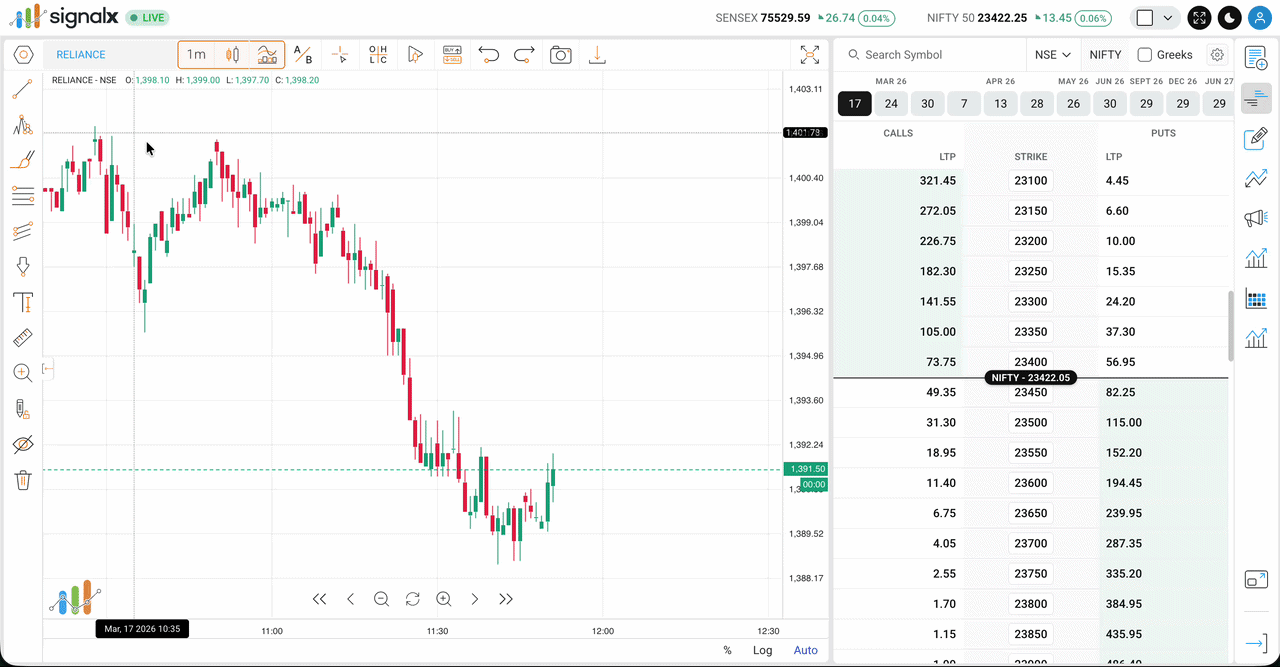Take a chart snapshot with camera icon
Screen dimensions: 1280x667
[x=561, y=55]
